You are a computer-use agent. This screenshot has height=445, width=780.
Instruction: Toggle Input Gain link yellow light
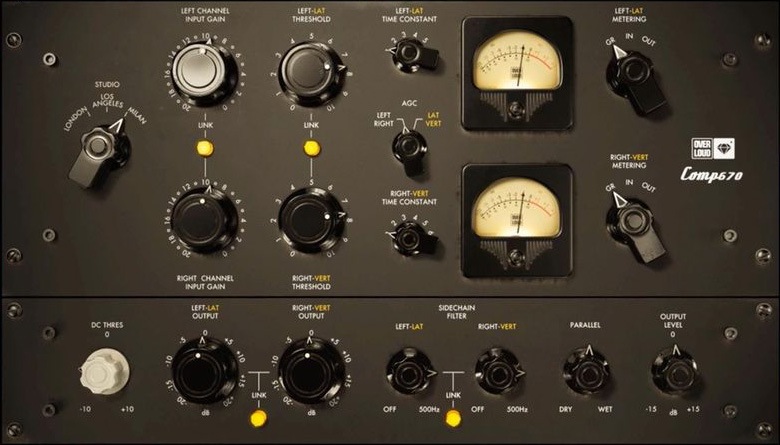[x=205, y=148]
